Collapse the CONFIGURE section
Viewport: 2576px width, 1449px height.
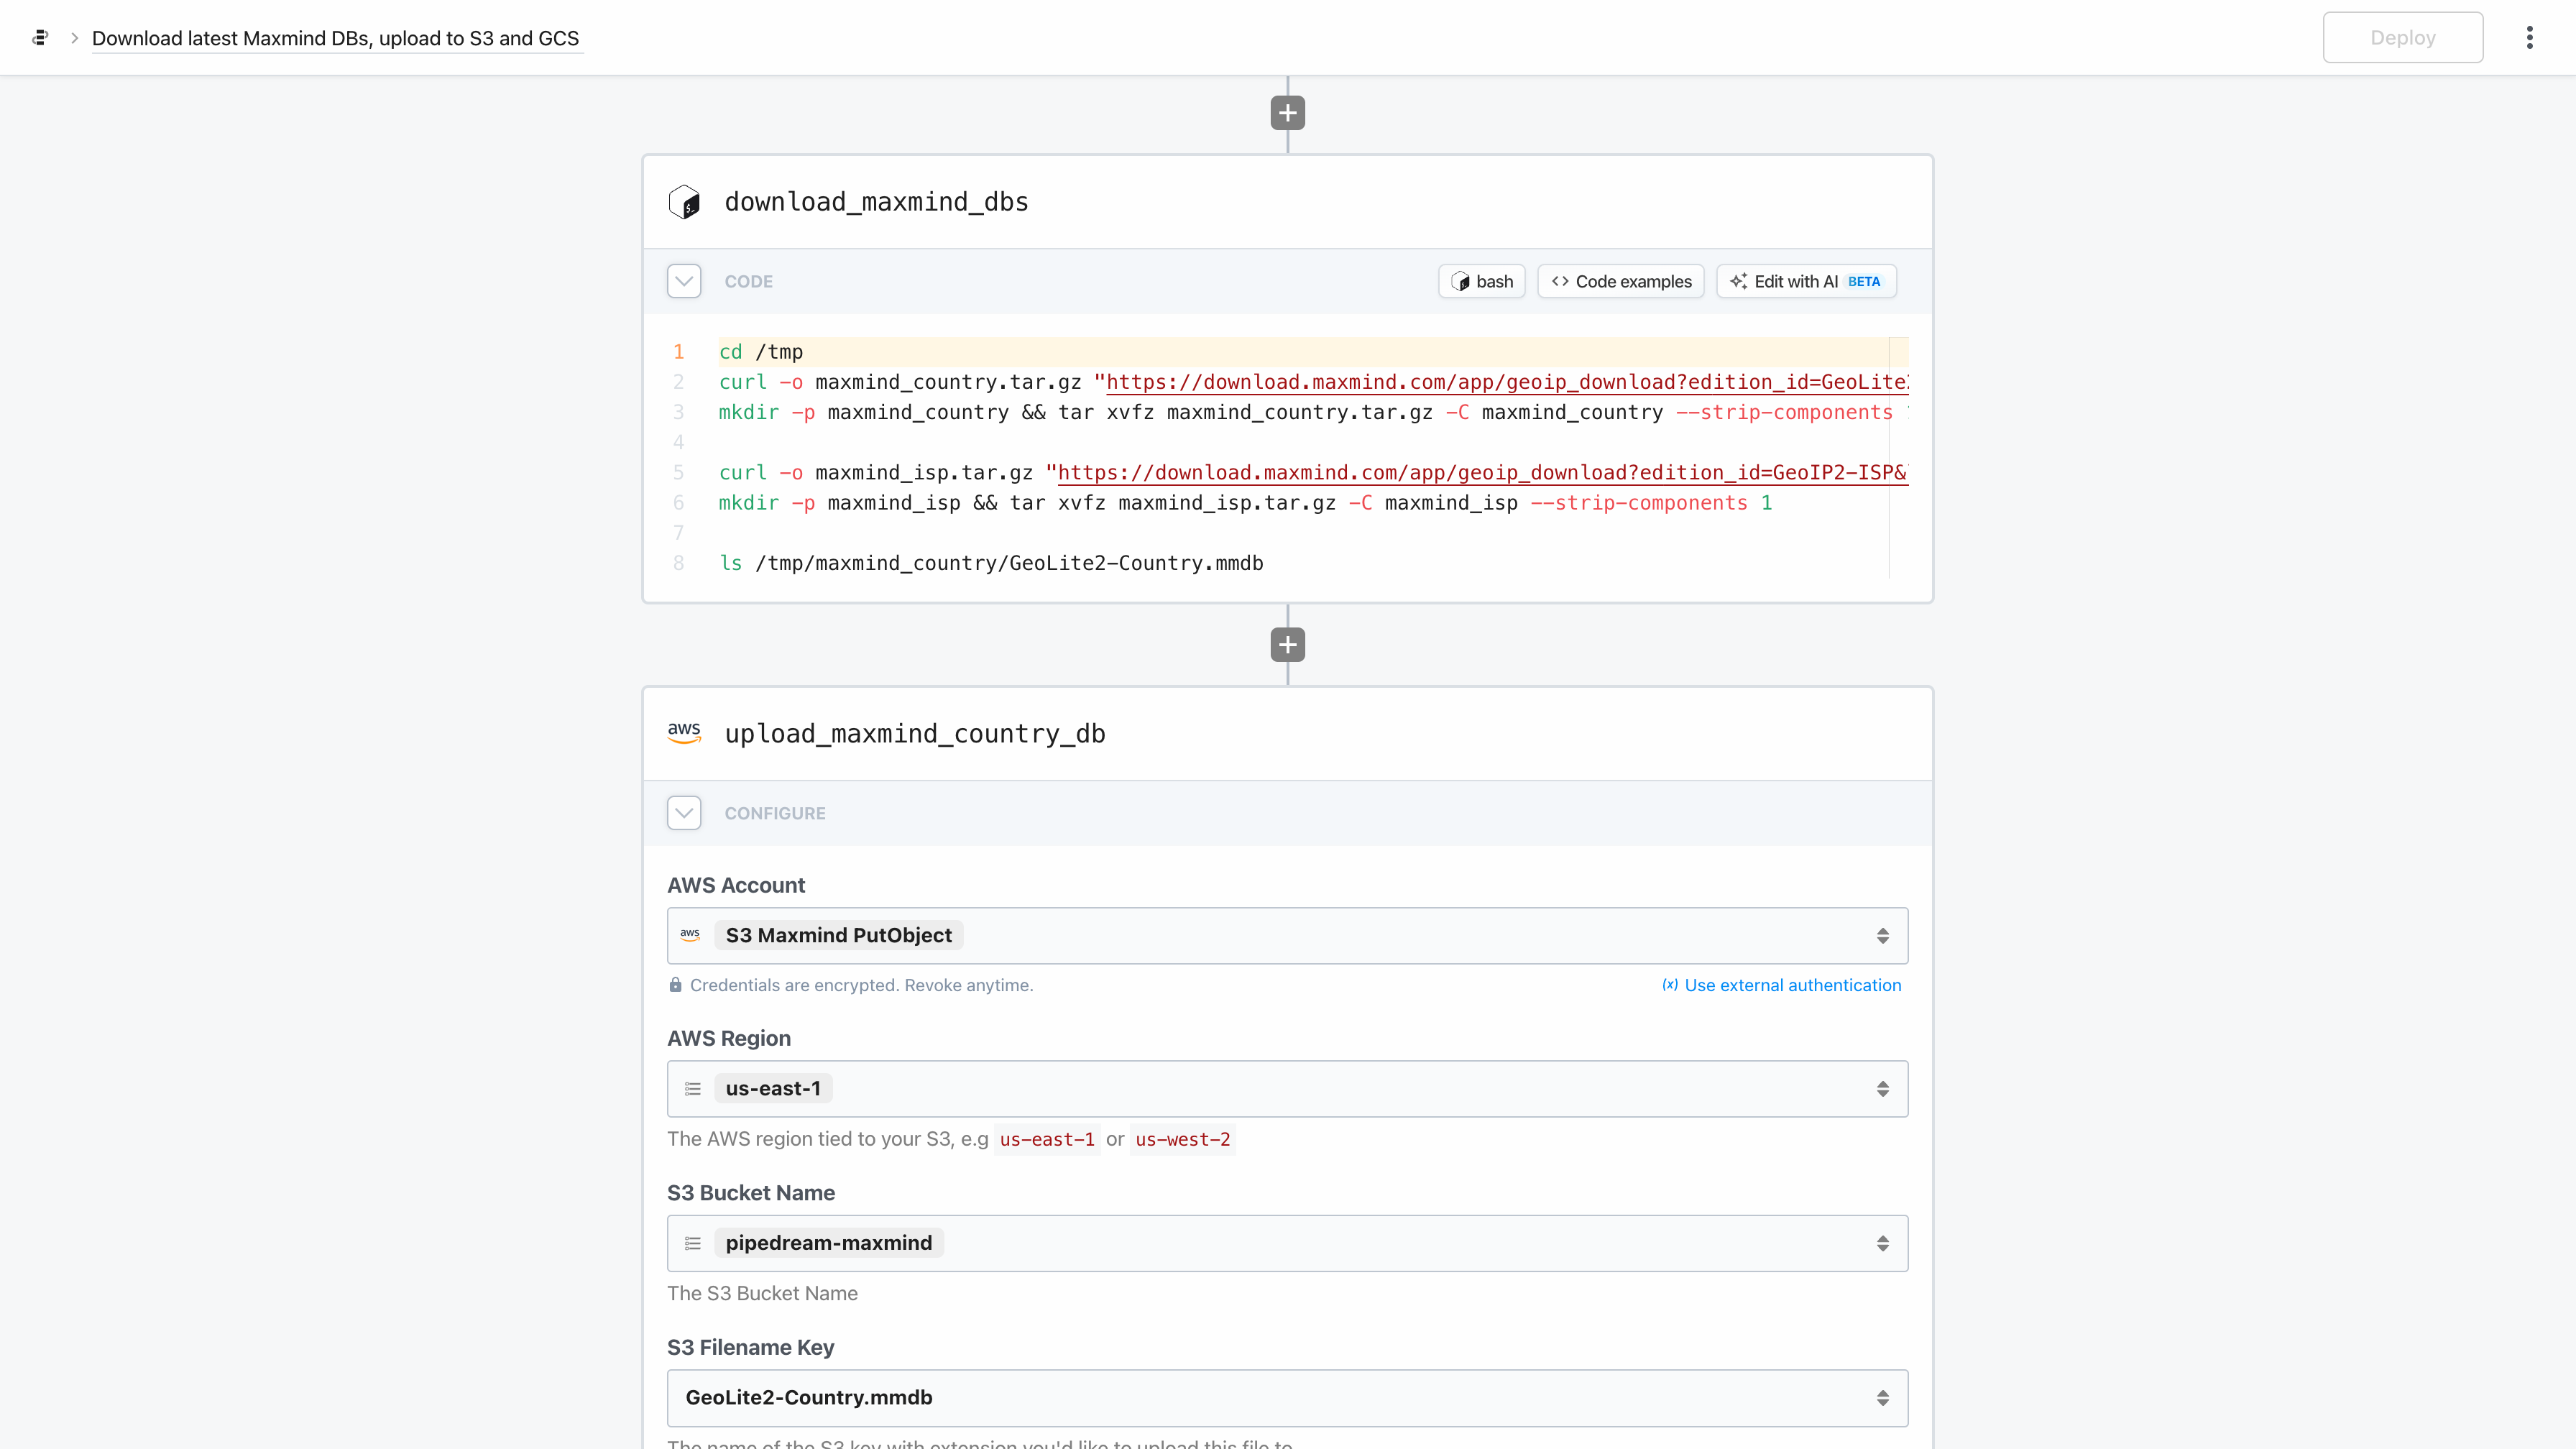[x=684, y=813]
